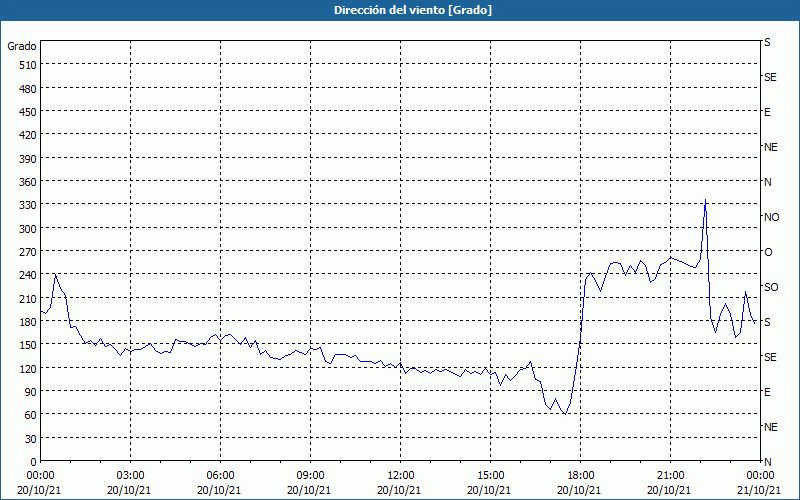This screenshot has height=500, width=800.
Task: Click the 00:00 label above 21/10/21
Action: (x=760, y=476)
